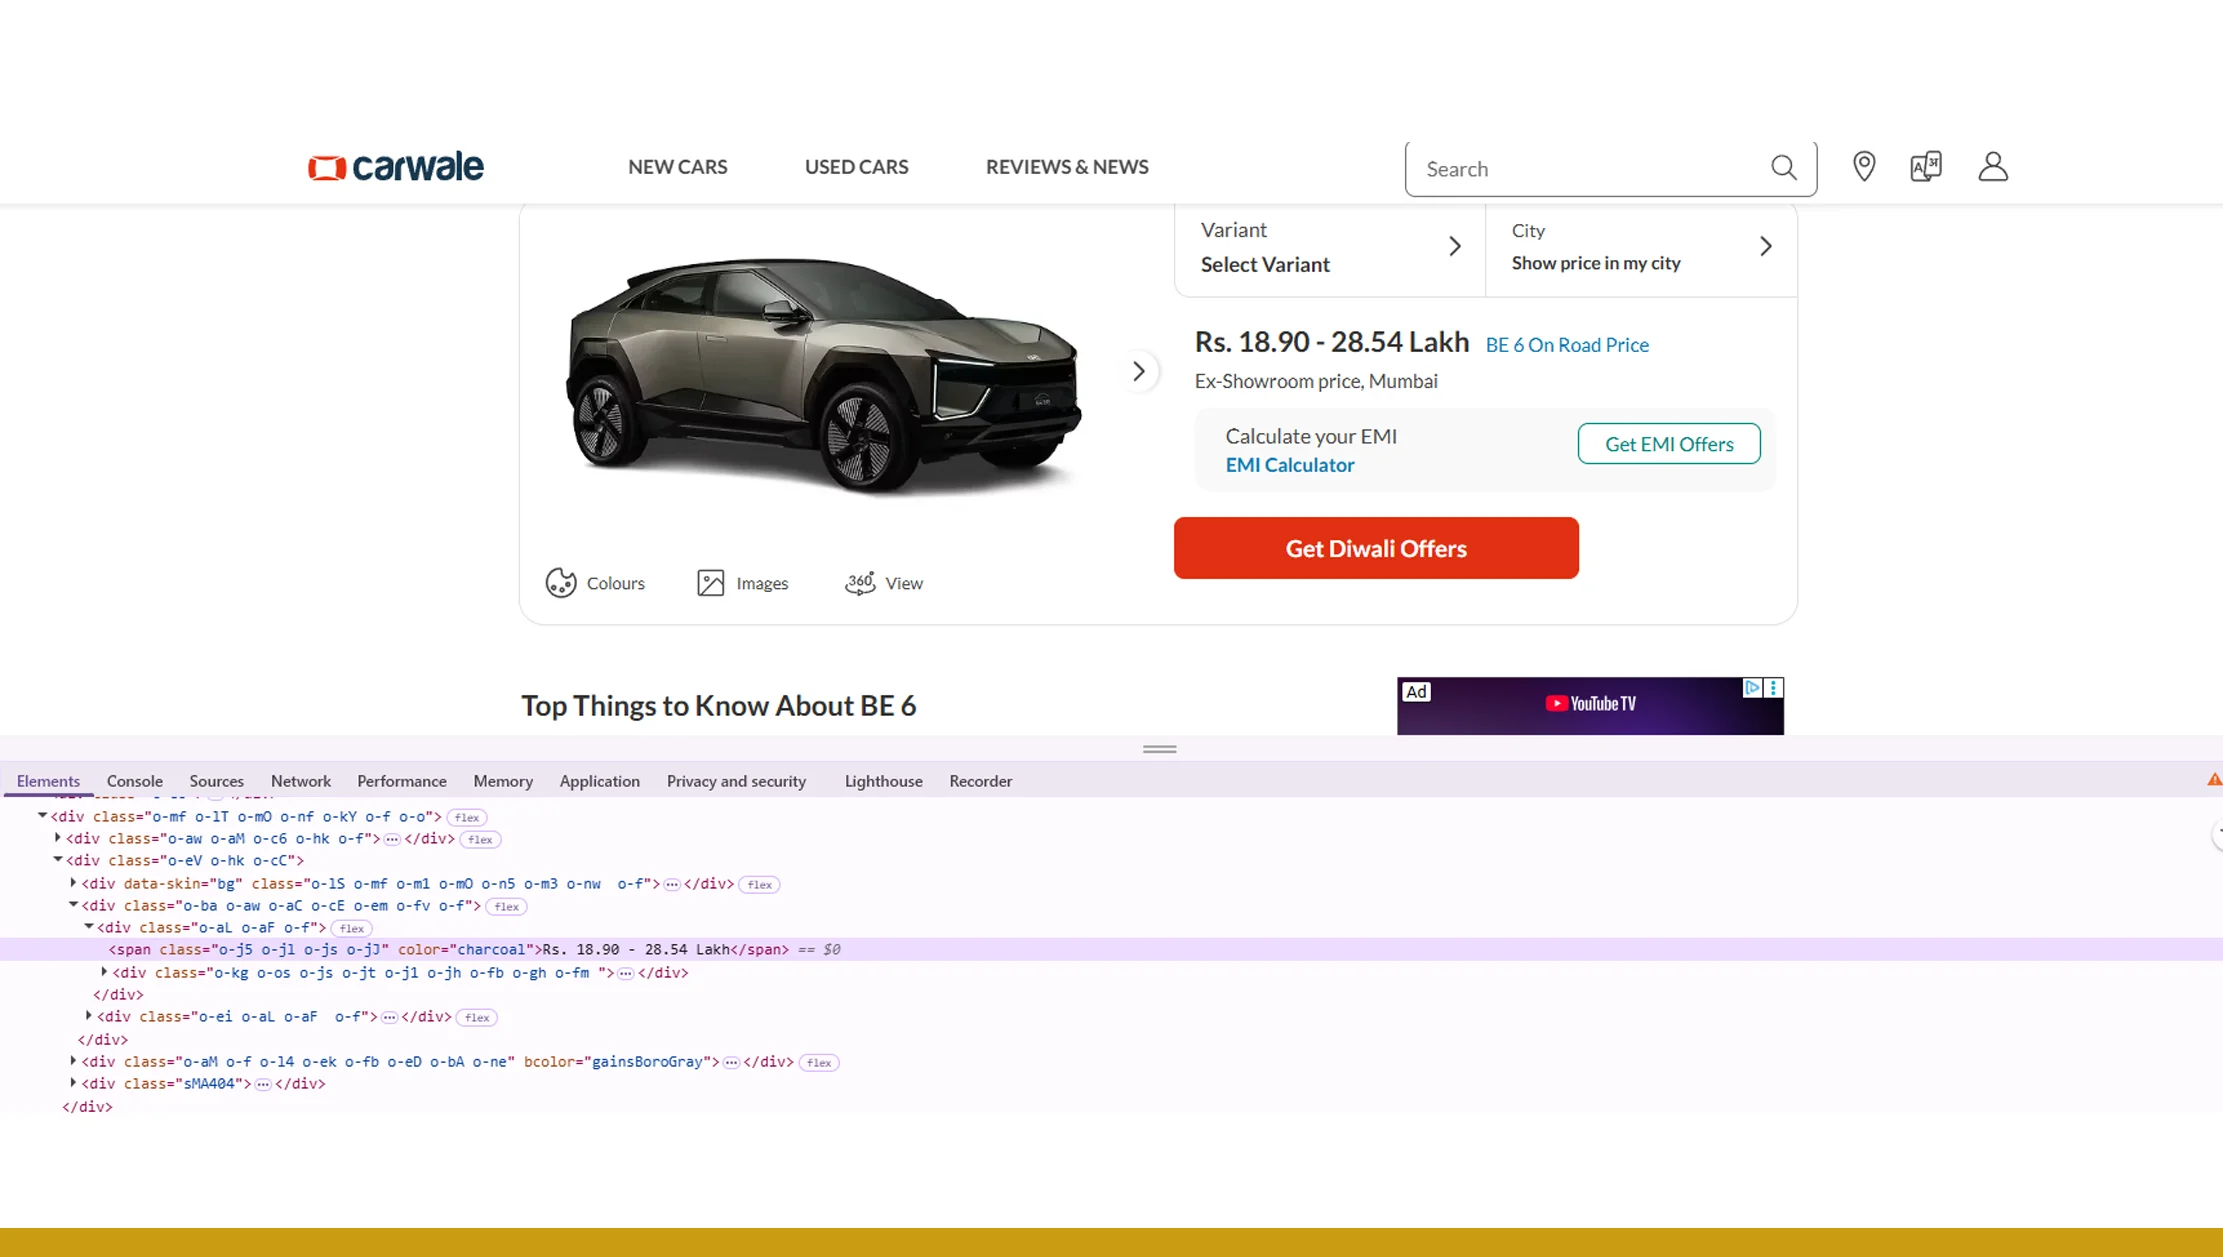Open the USED CARS menu
The width and height of the screenshot is (2223, 1257).
point(856,167)
